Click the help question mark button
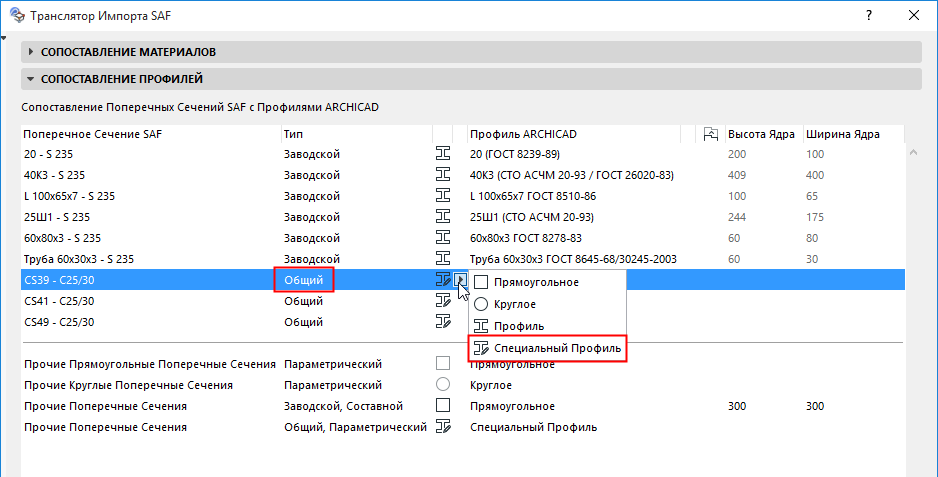This screenshot has height=477, width=938. tap(869, 16)
